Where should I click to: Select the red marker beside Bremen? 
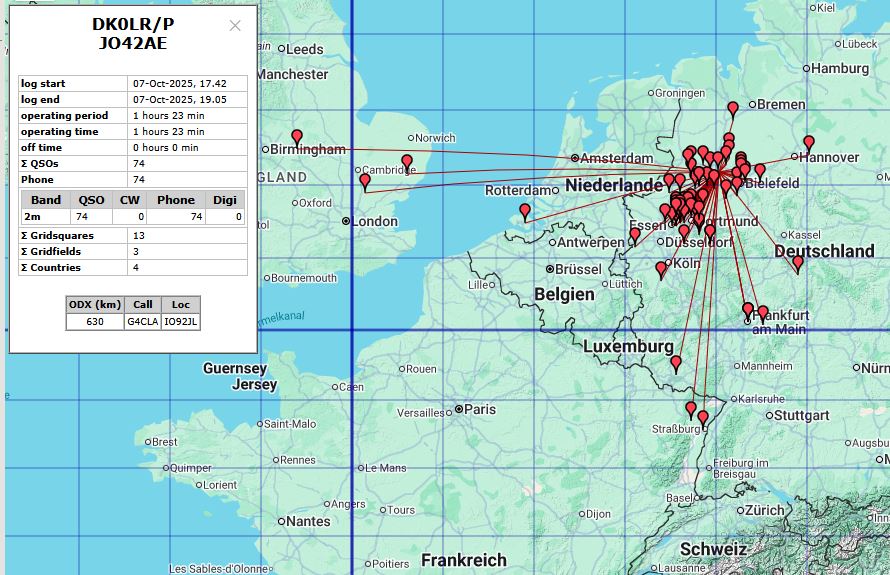coord(733,108)
